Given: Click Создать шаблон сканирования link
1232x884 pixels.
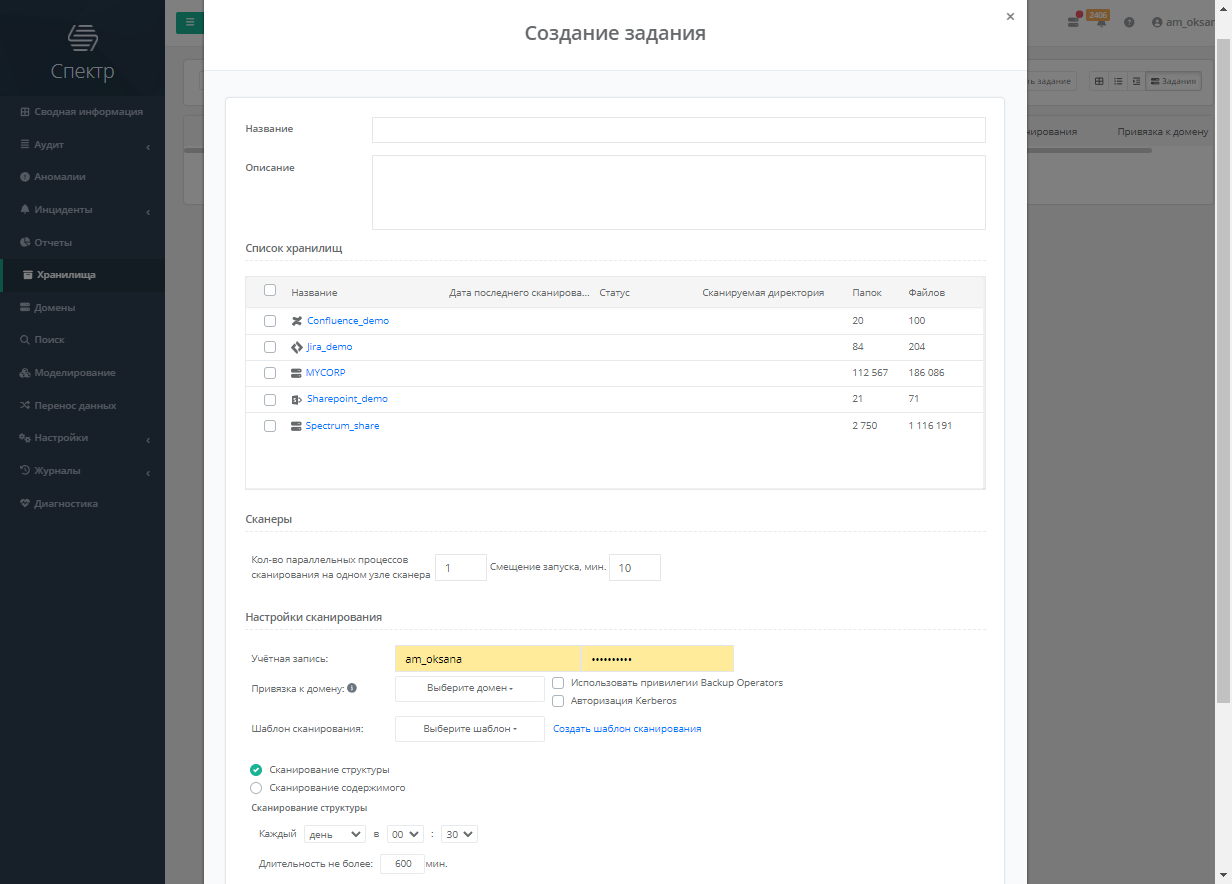Looking at the screenshot, I should [x=627, y=729].
